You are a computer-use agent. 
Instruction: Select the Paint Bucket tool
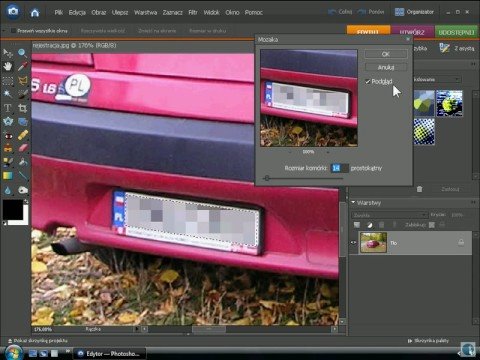tap(22, 162)
